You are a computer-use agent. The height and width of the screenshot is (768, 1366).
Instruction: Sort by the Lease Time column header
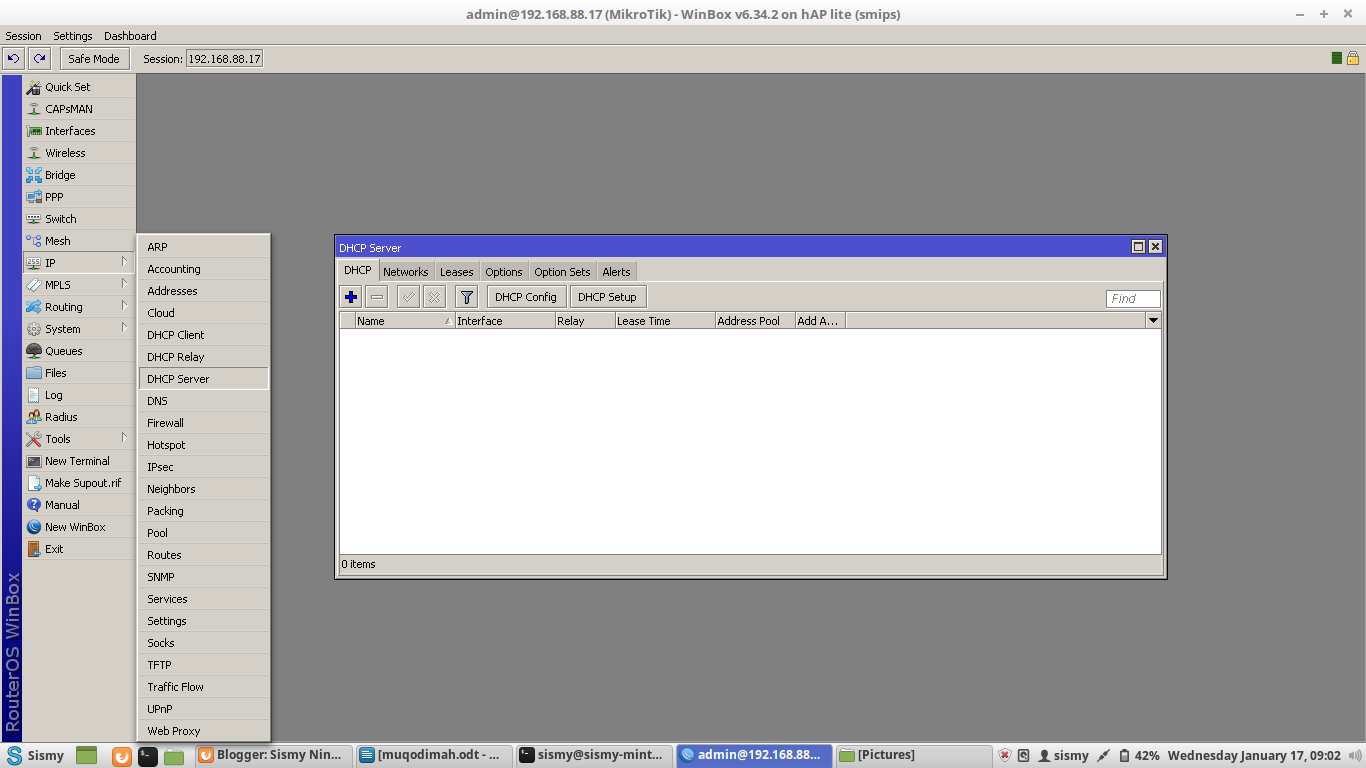[664, 321]
